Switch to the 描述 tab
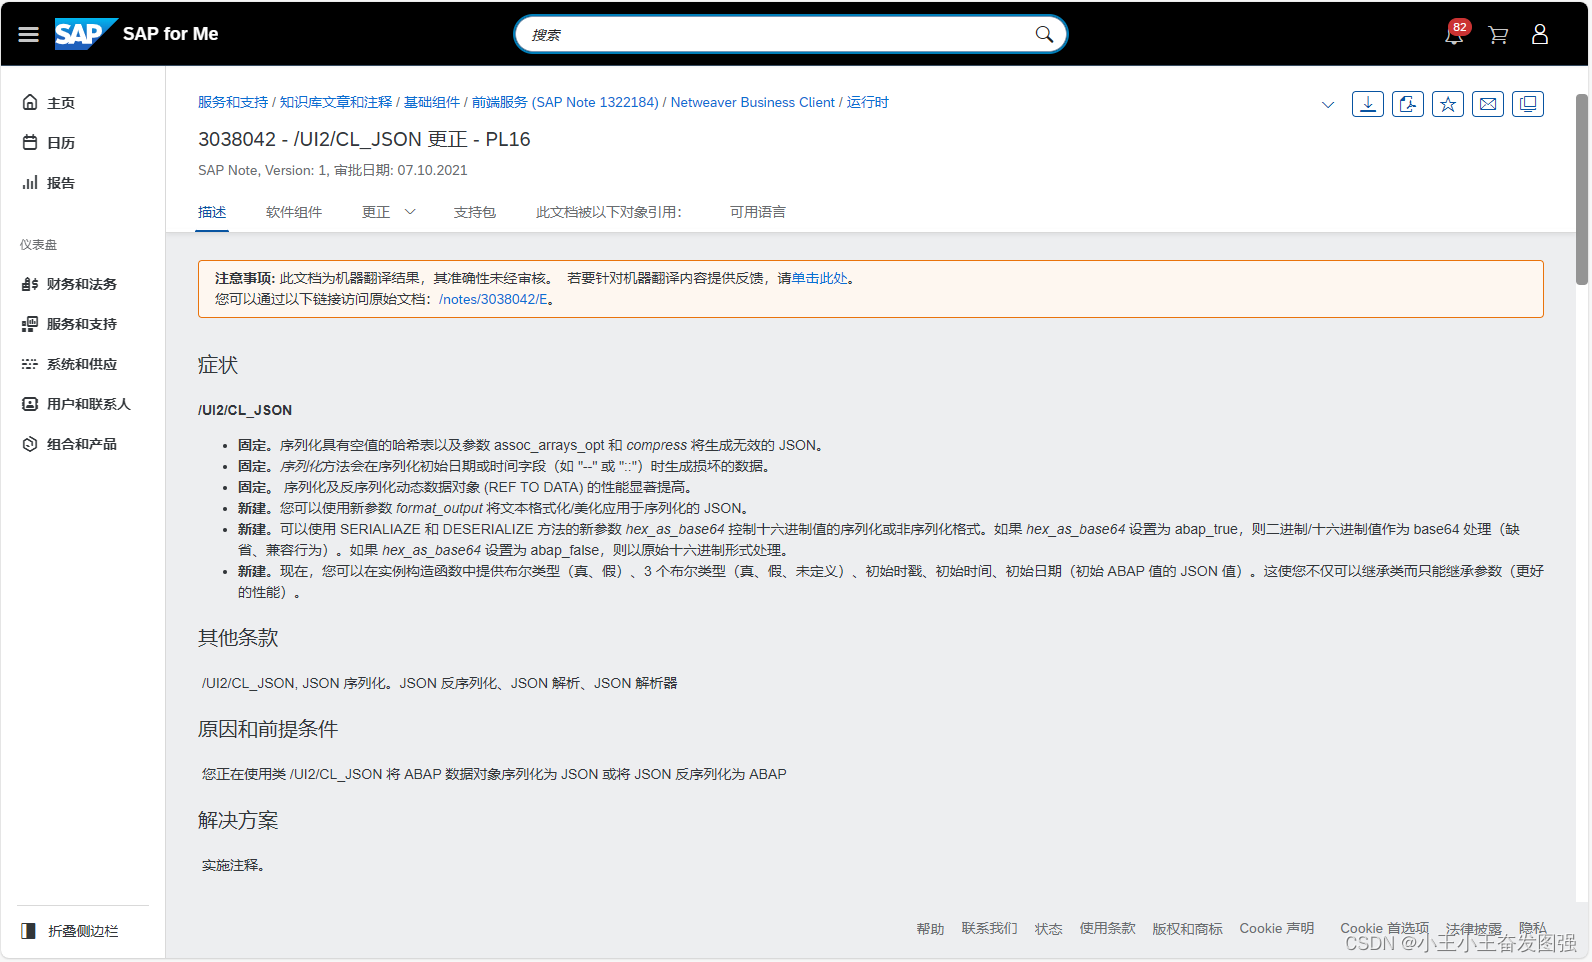This screenshot has height=962, width=1592. tap(212, 212)
